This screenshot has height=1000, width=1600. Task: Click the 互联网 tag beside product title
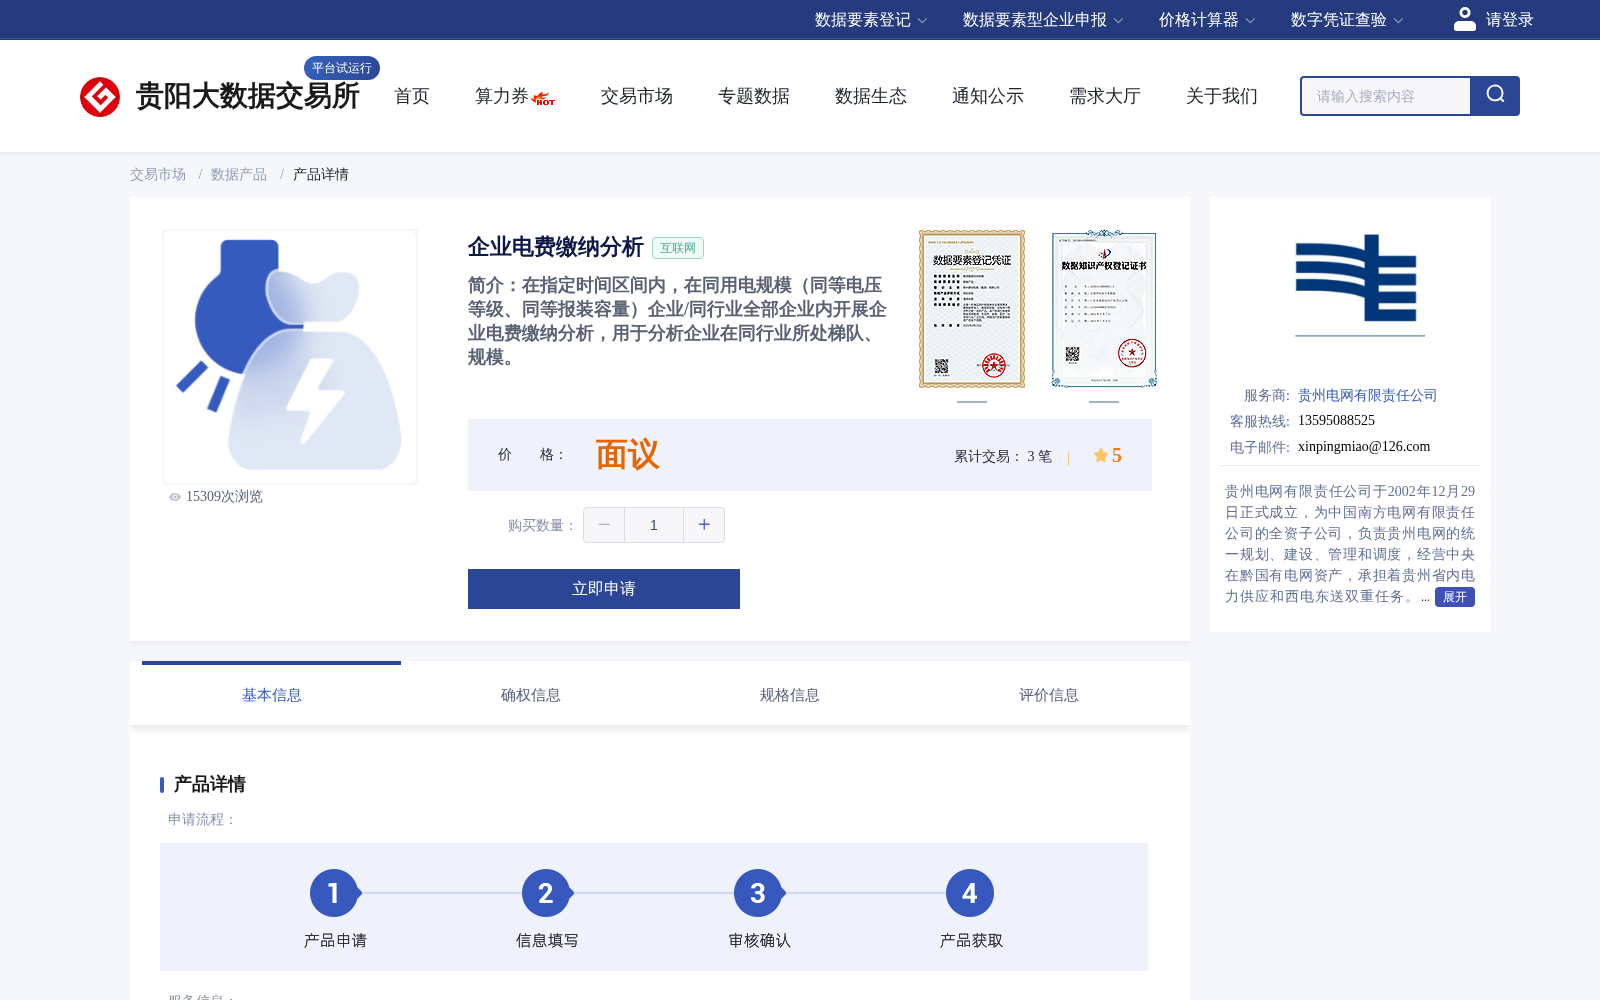tap(678, 248)
